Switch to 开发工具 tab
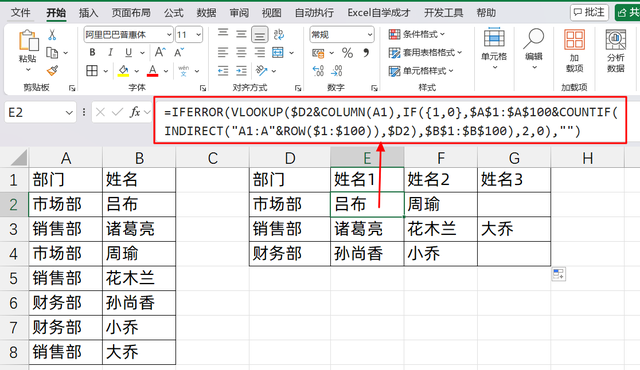This screenshot has height=370, width=640. 443,13
